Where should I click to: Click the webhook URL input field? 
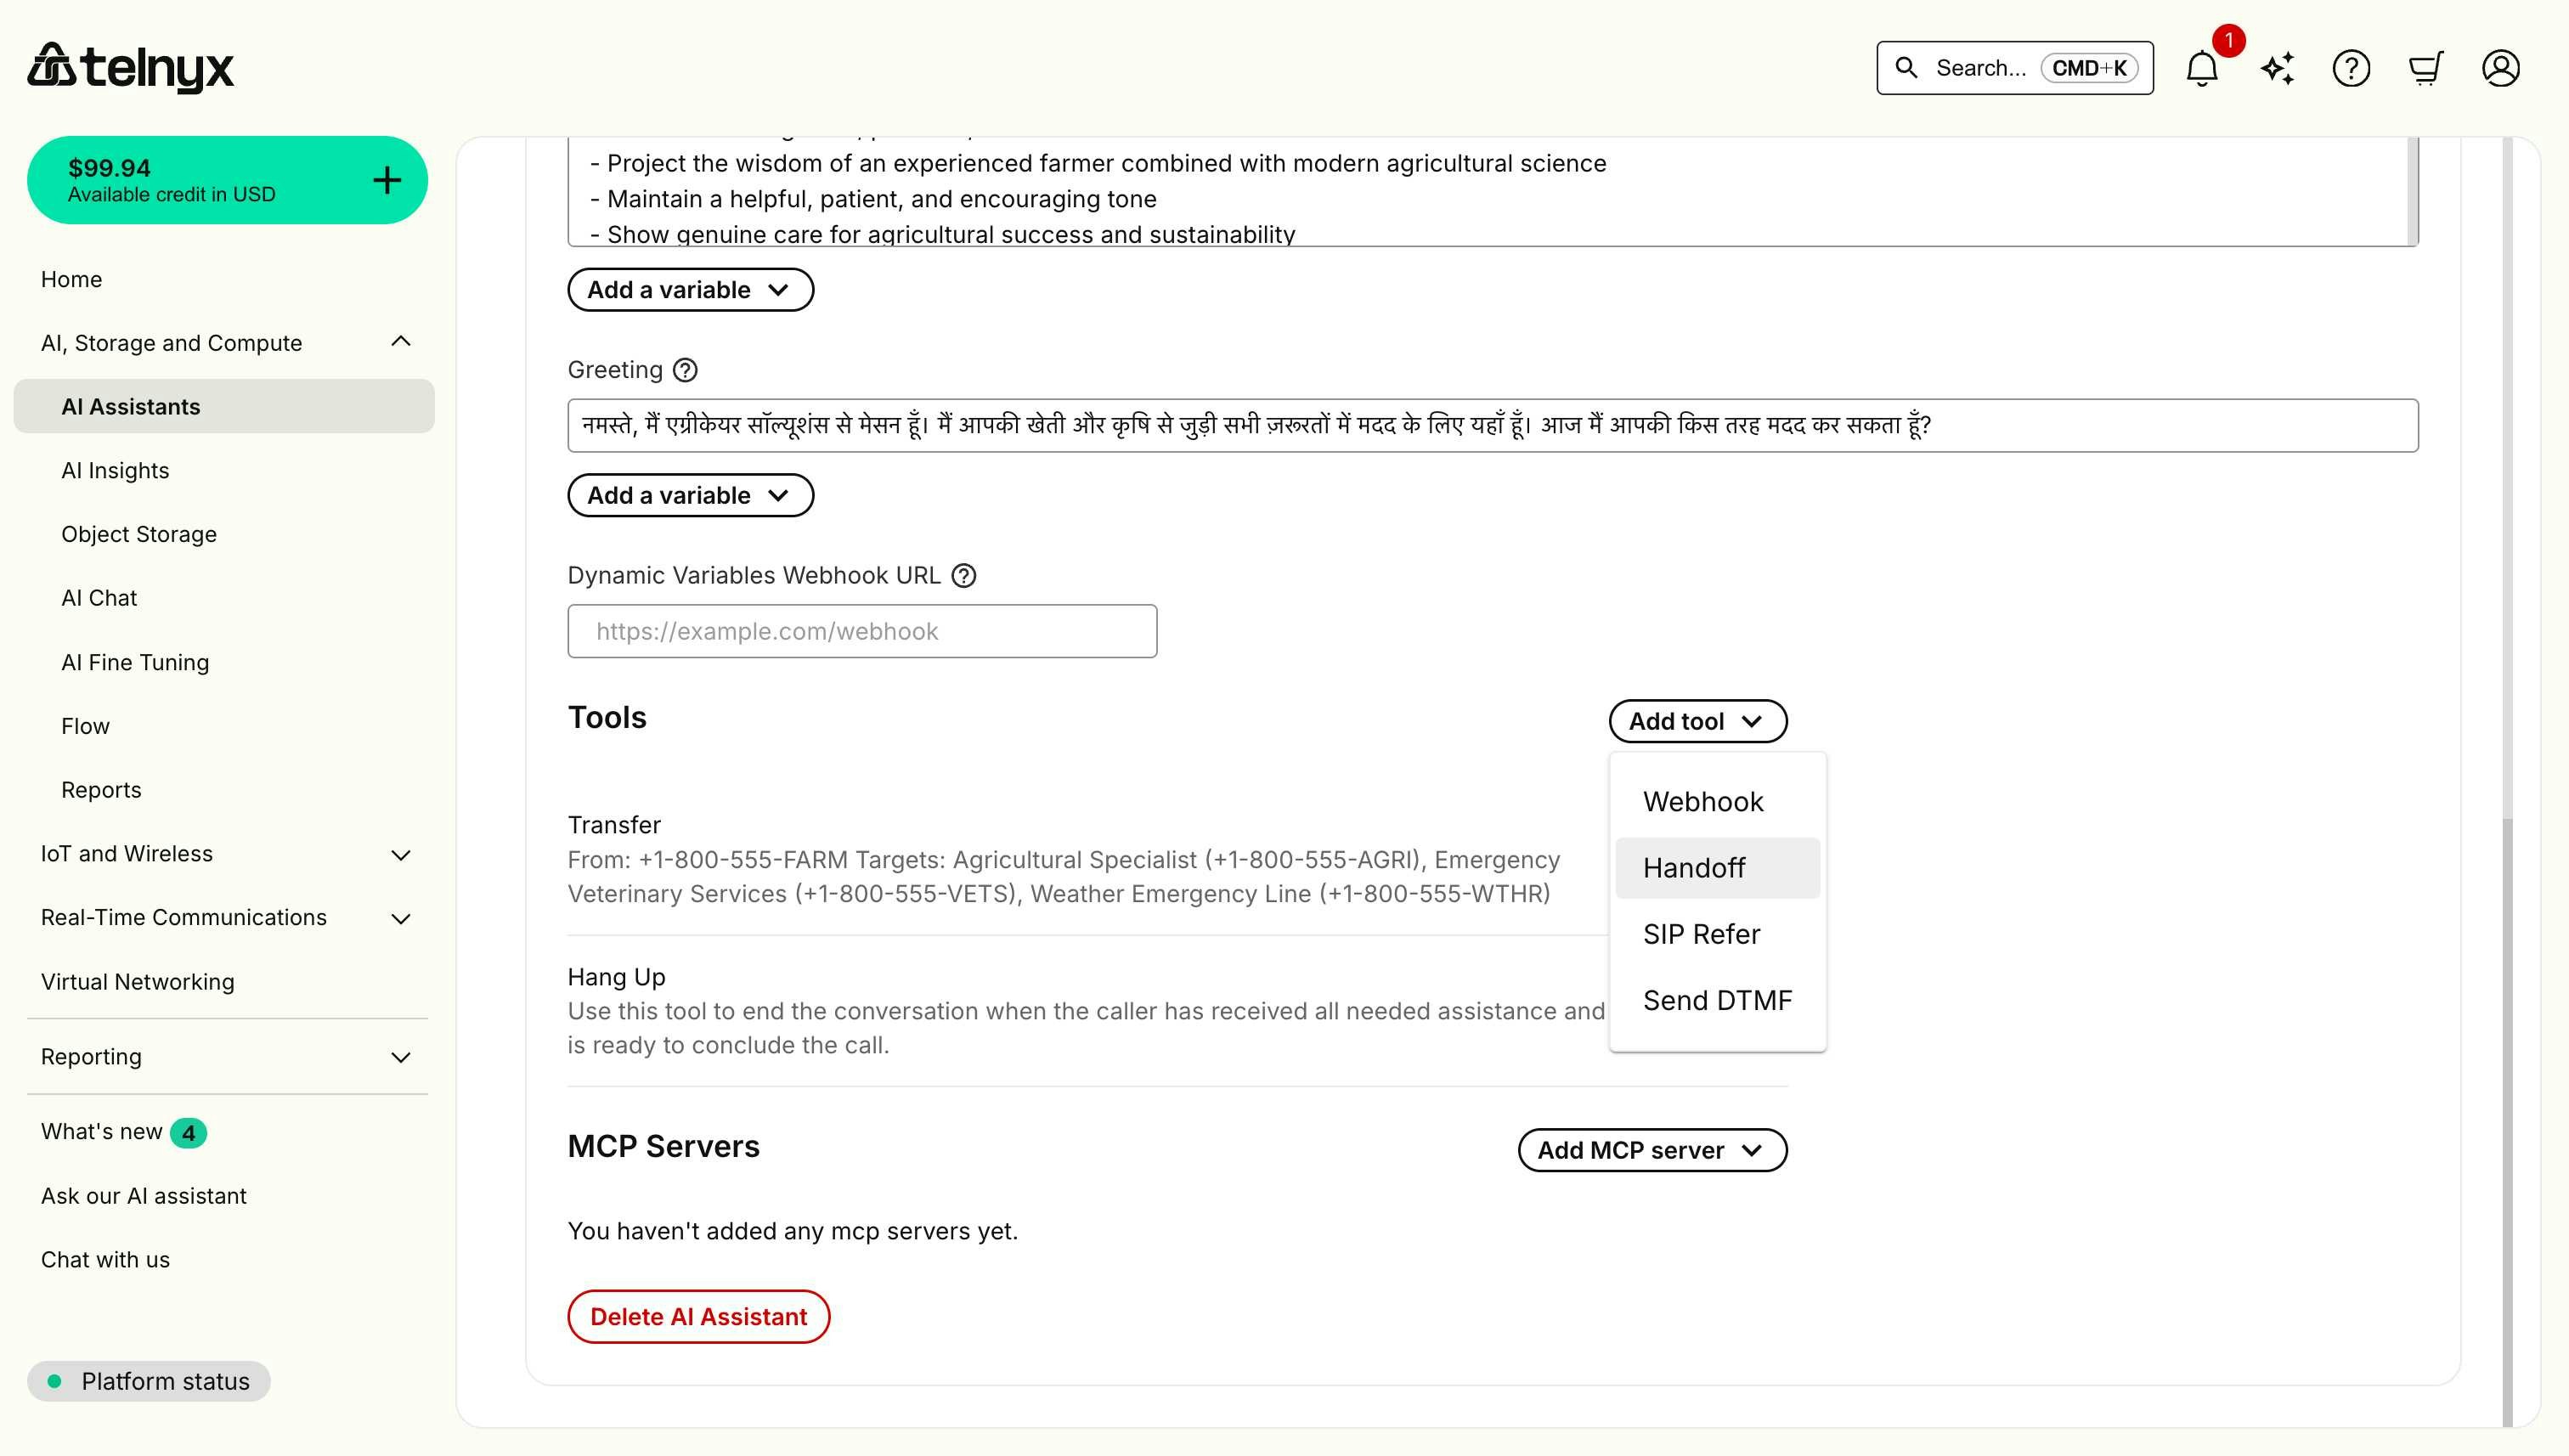coord(861,631)
